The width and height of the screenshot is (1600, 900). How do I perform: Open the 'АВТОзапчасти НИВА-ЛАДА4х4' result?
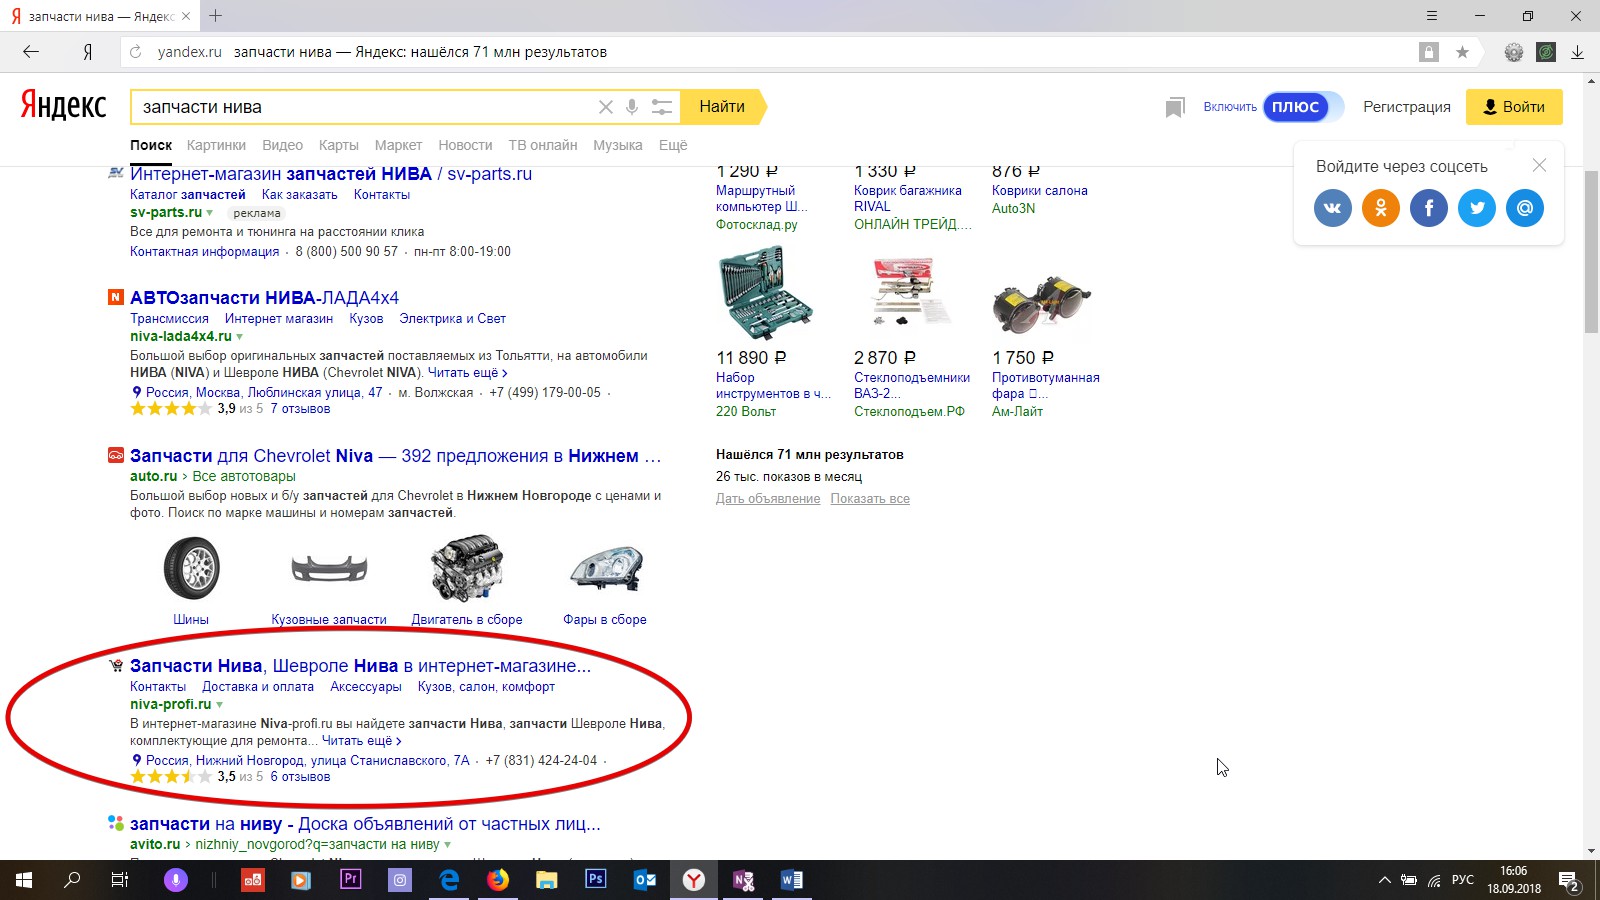coord(264,298)
